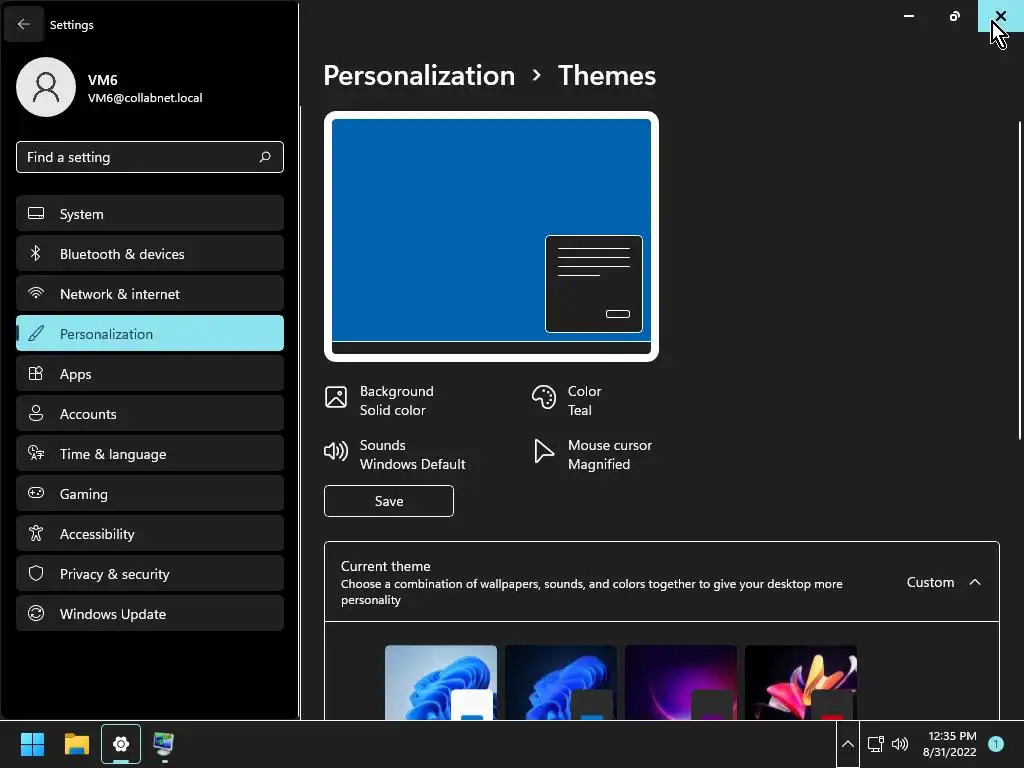Click the Accessibility figure icon
Screen dimensions: 1024x768
point(36,533)
